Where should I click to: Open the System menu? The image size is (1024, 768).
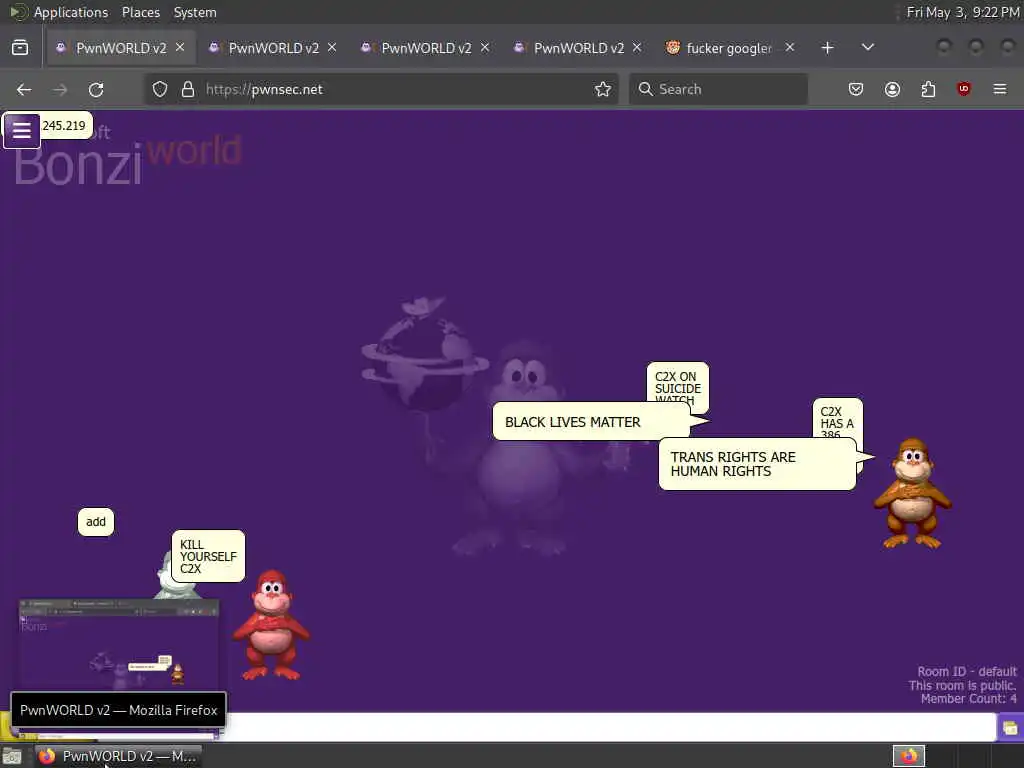tap(195, 12)
